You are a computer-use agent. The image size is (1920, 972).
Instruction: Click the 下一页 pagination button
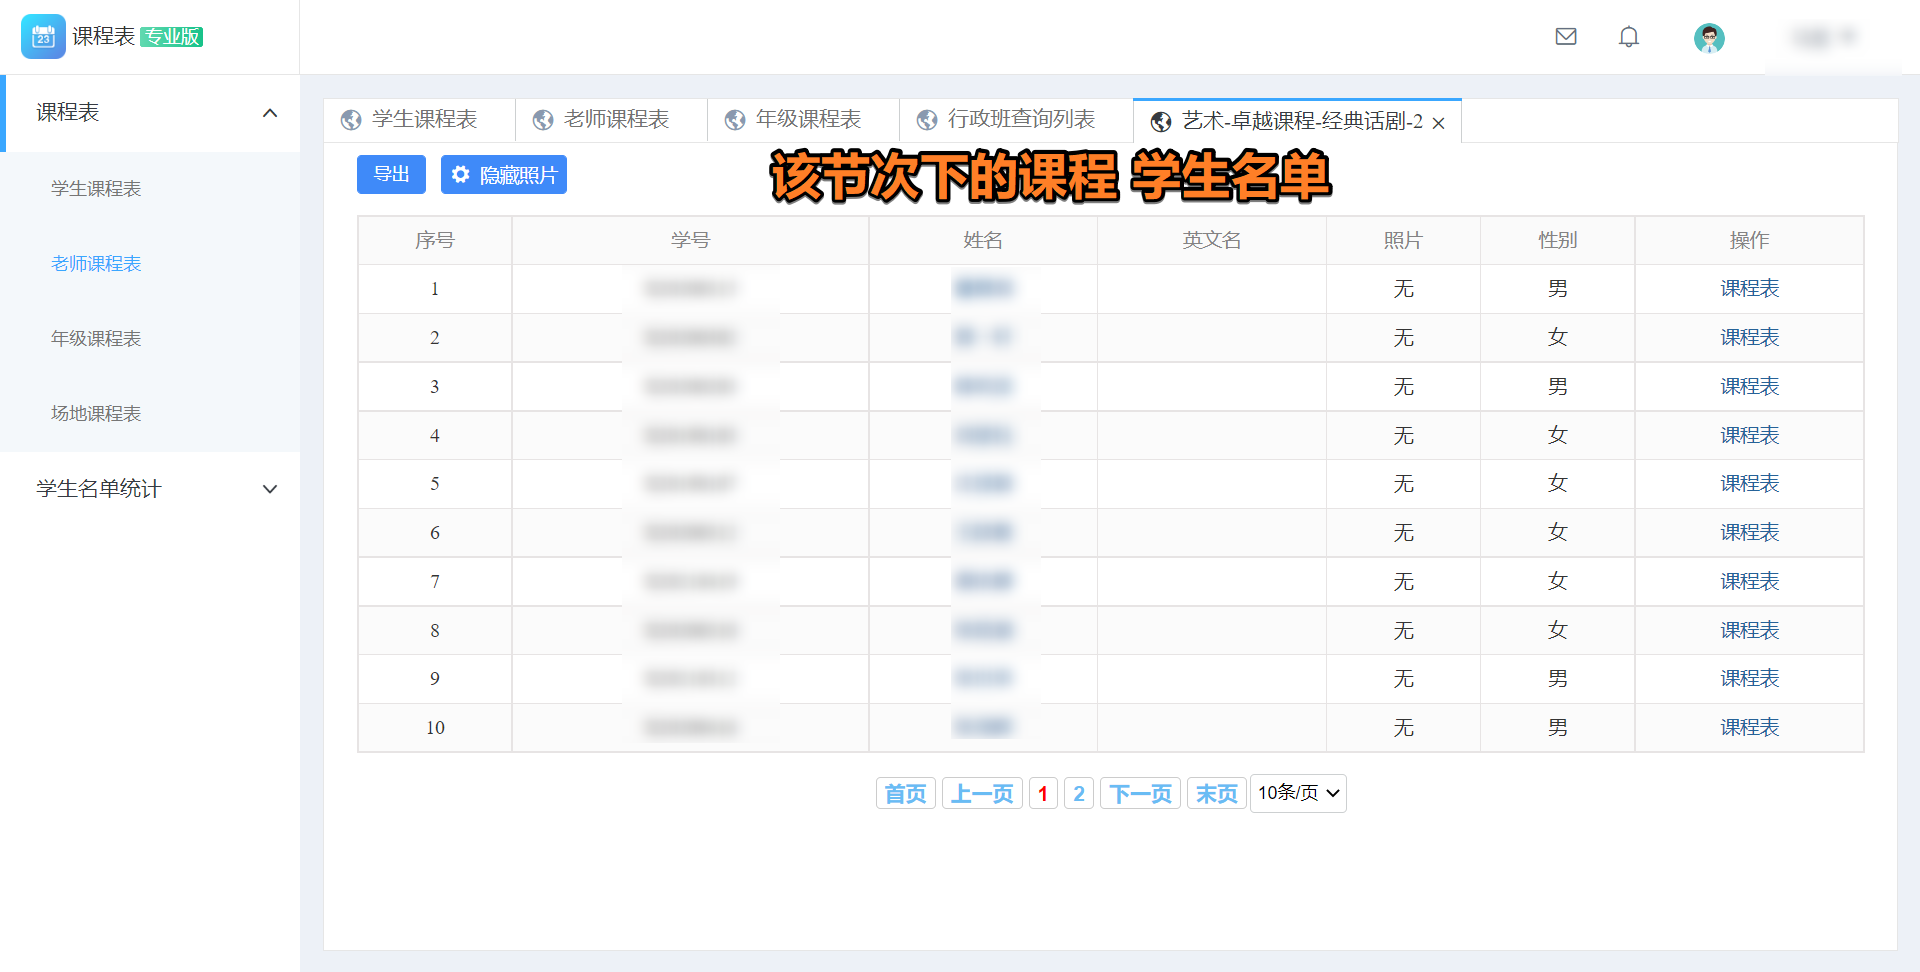pos(1140,794)
